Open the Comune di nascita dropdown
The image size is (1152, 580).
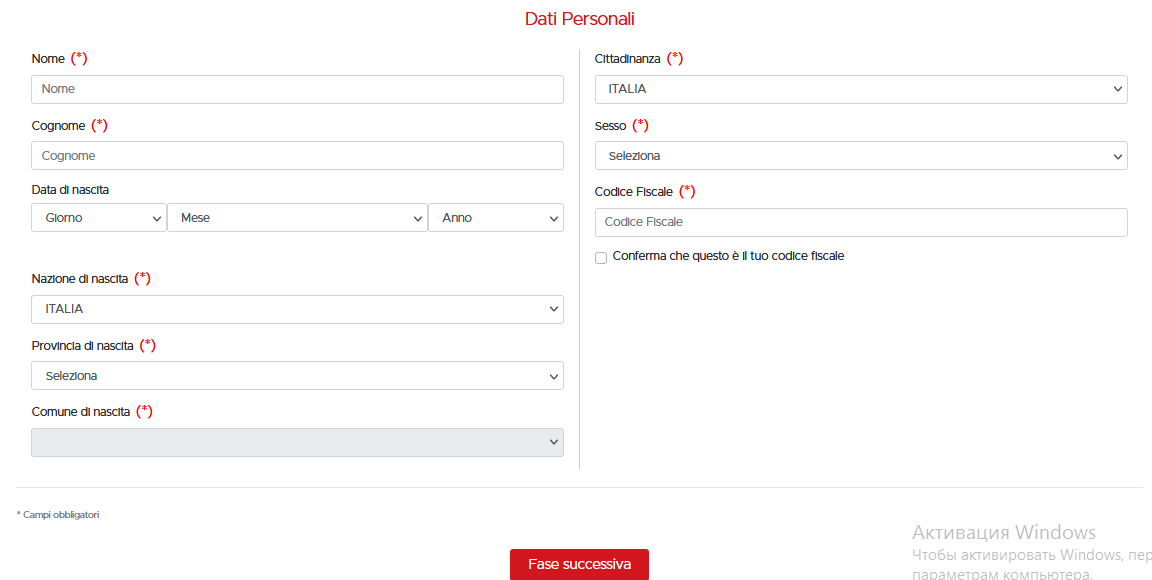(x=297, y=442)
